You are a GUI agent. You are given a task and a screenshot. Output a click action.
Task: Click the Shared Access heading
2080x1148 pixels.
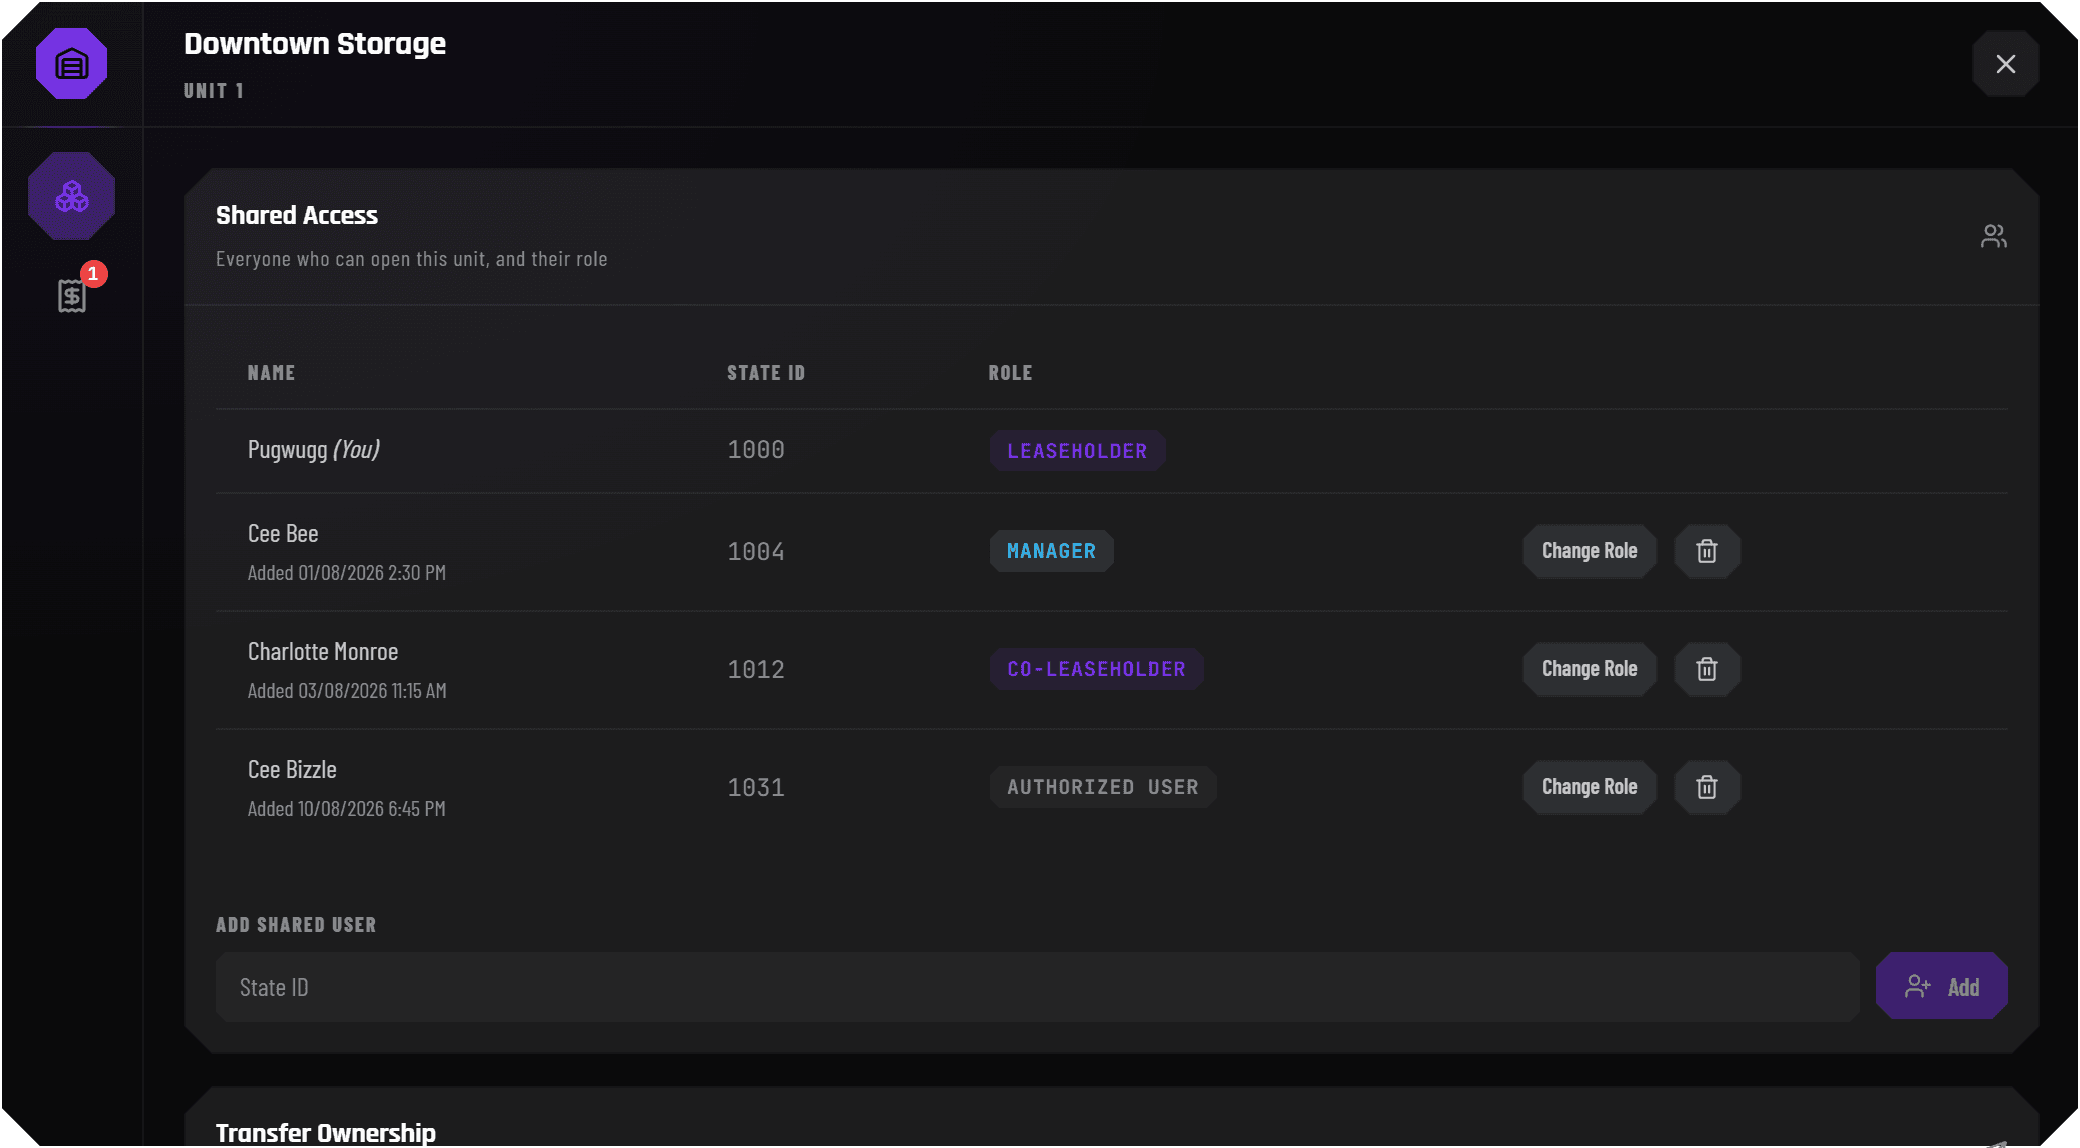[297, 215]
